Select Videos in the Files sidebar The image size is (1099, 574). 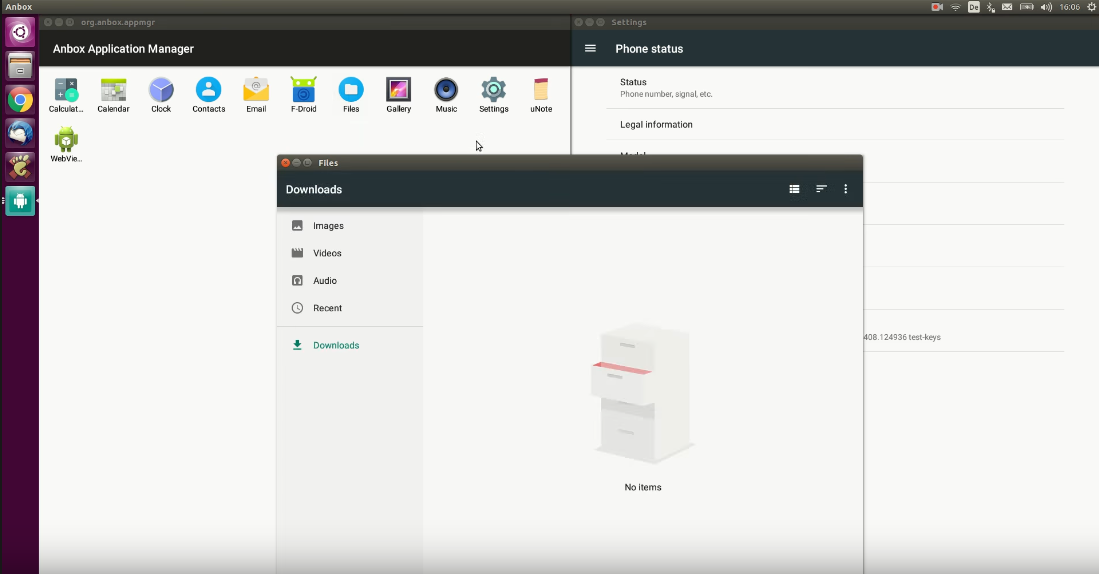click(327, 253)
